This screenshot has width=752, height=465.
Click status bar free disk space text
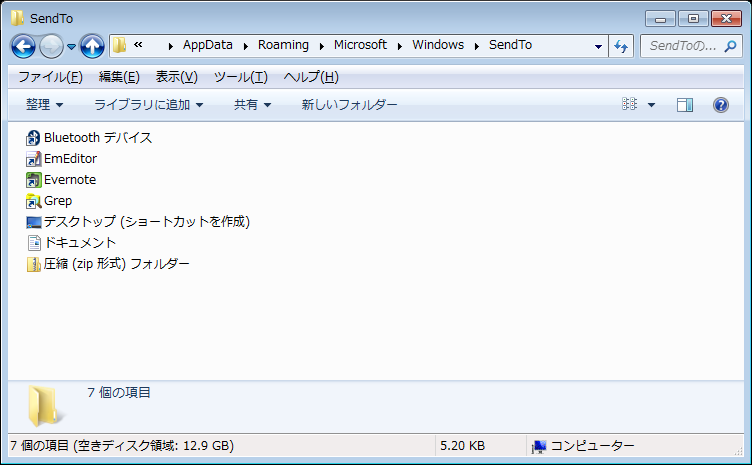[122, 446]
